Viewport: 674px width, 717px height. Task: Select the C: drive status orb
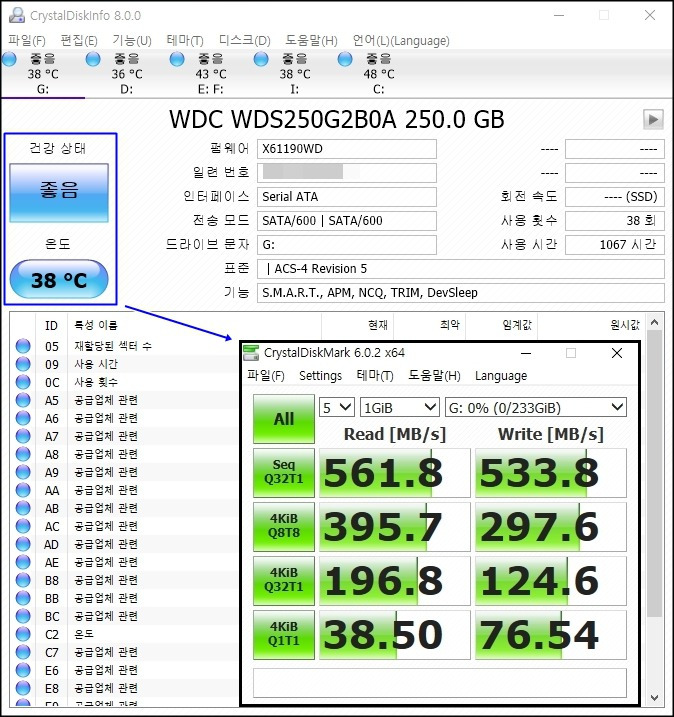(x=345, y=59)
